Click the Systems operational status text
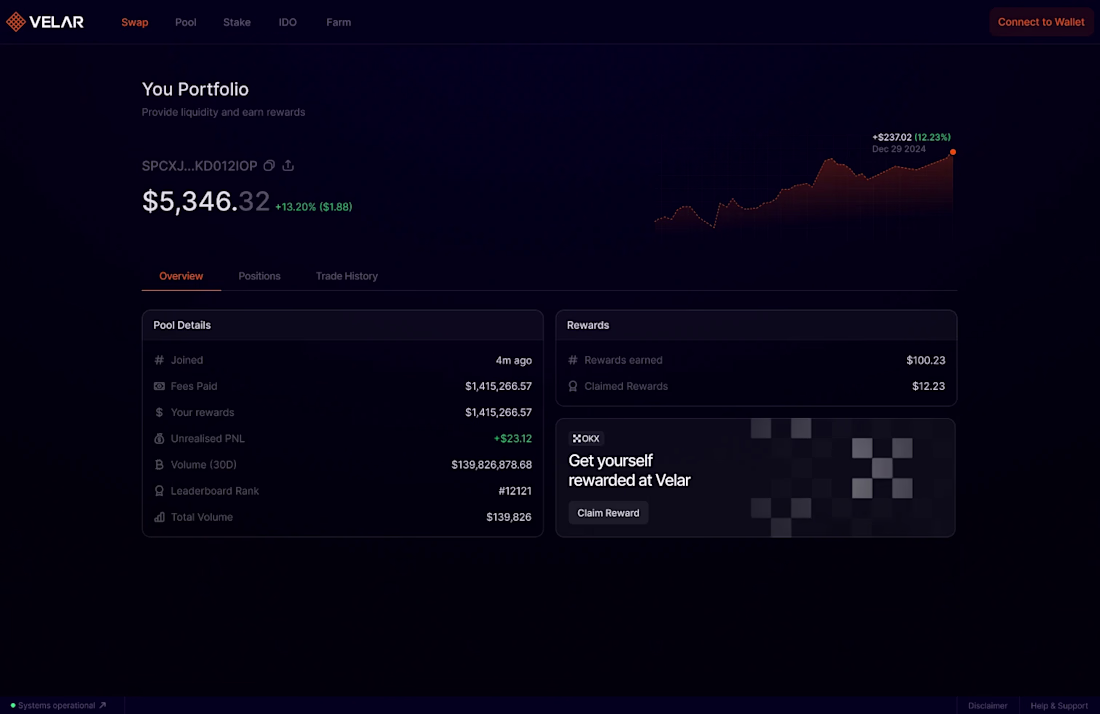This screenshot has width=1100, height=714. [57, 706]
